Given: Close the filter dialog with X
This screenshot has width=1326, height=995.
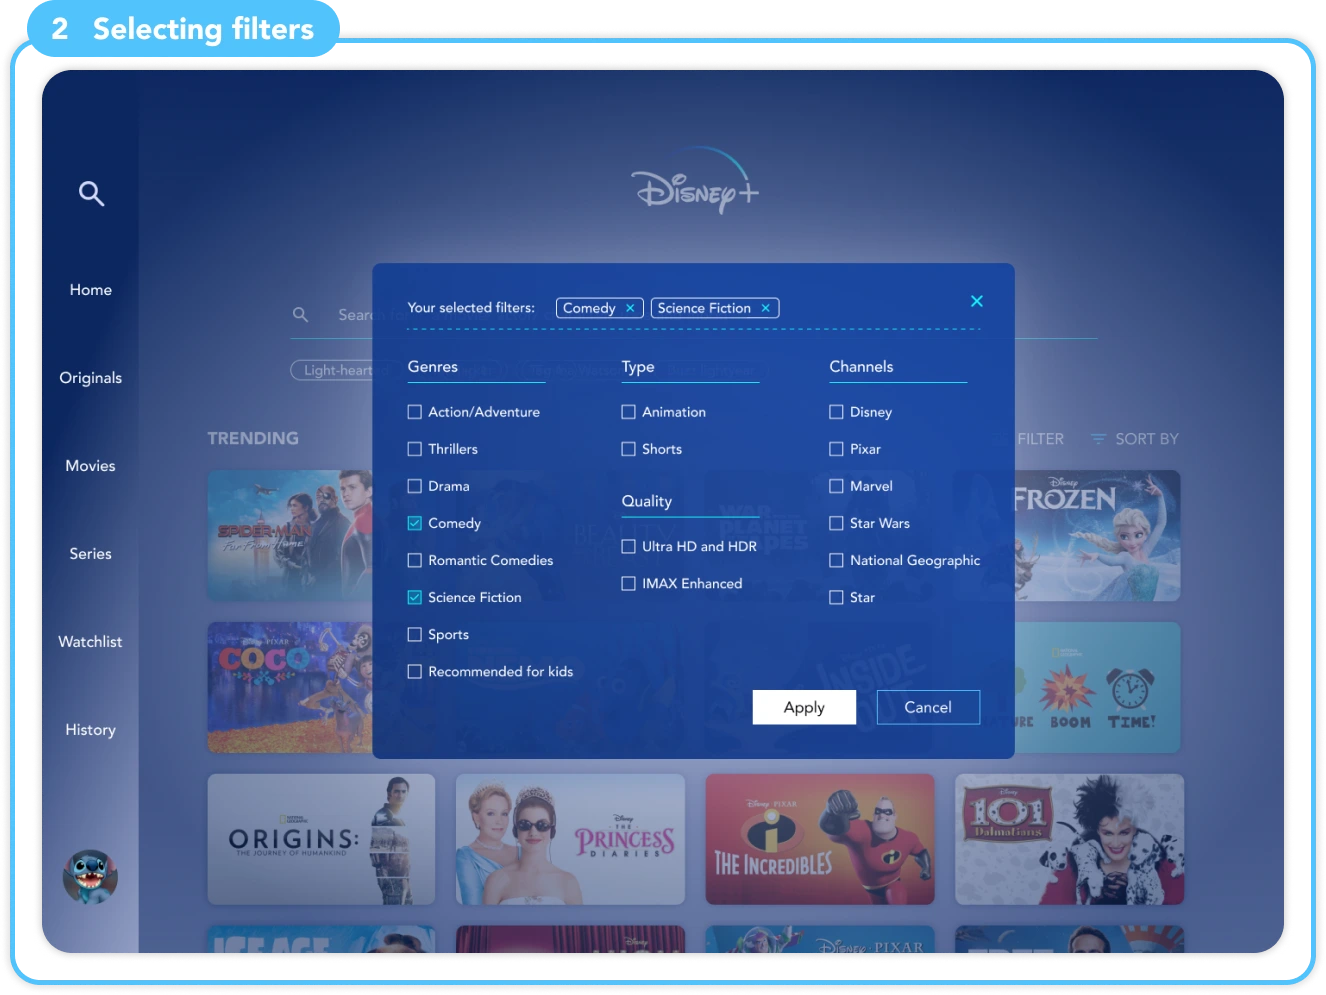Looking at the screenshot, I should [x=976, y=301].
